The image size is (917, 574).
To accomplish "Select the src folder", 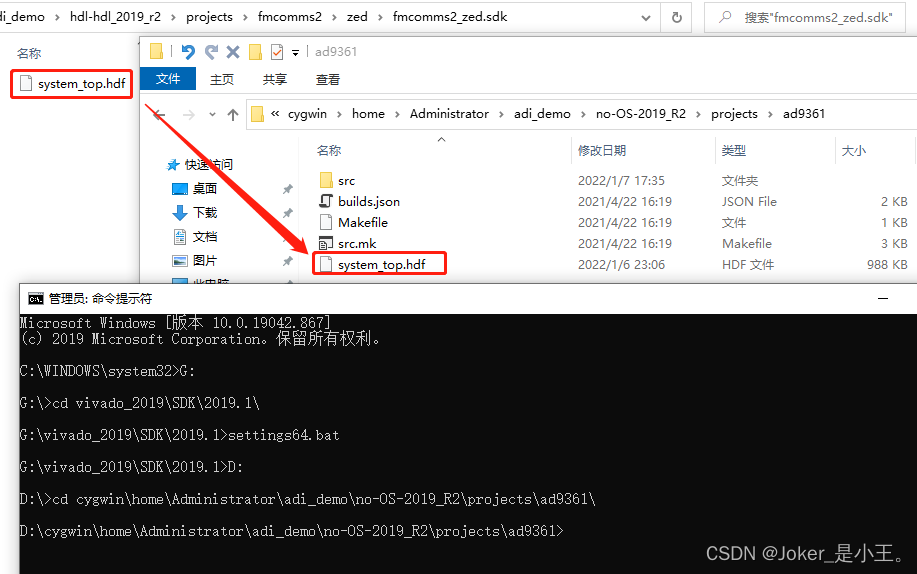I will click(346, 181).
